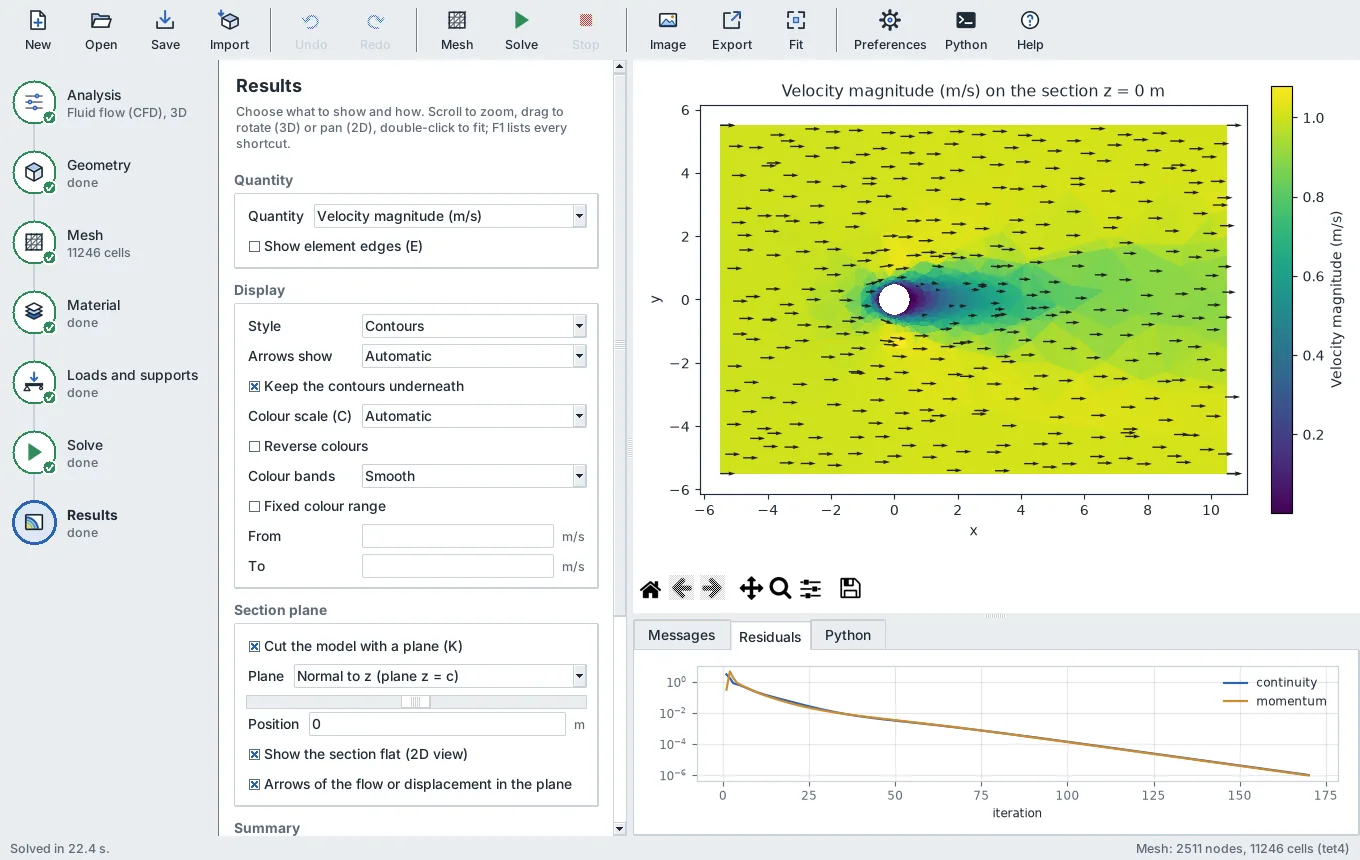Generate mesh with the Mesh toolbar icon
Image resolution: width=1360 pixels, height=860 pixels.
point(457,30)
